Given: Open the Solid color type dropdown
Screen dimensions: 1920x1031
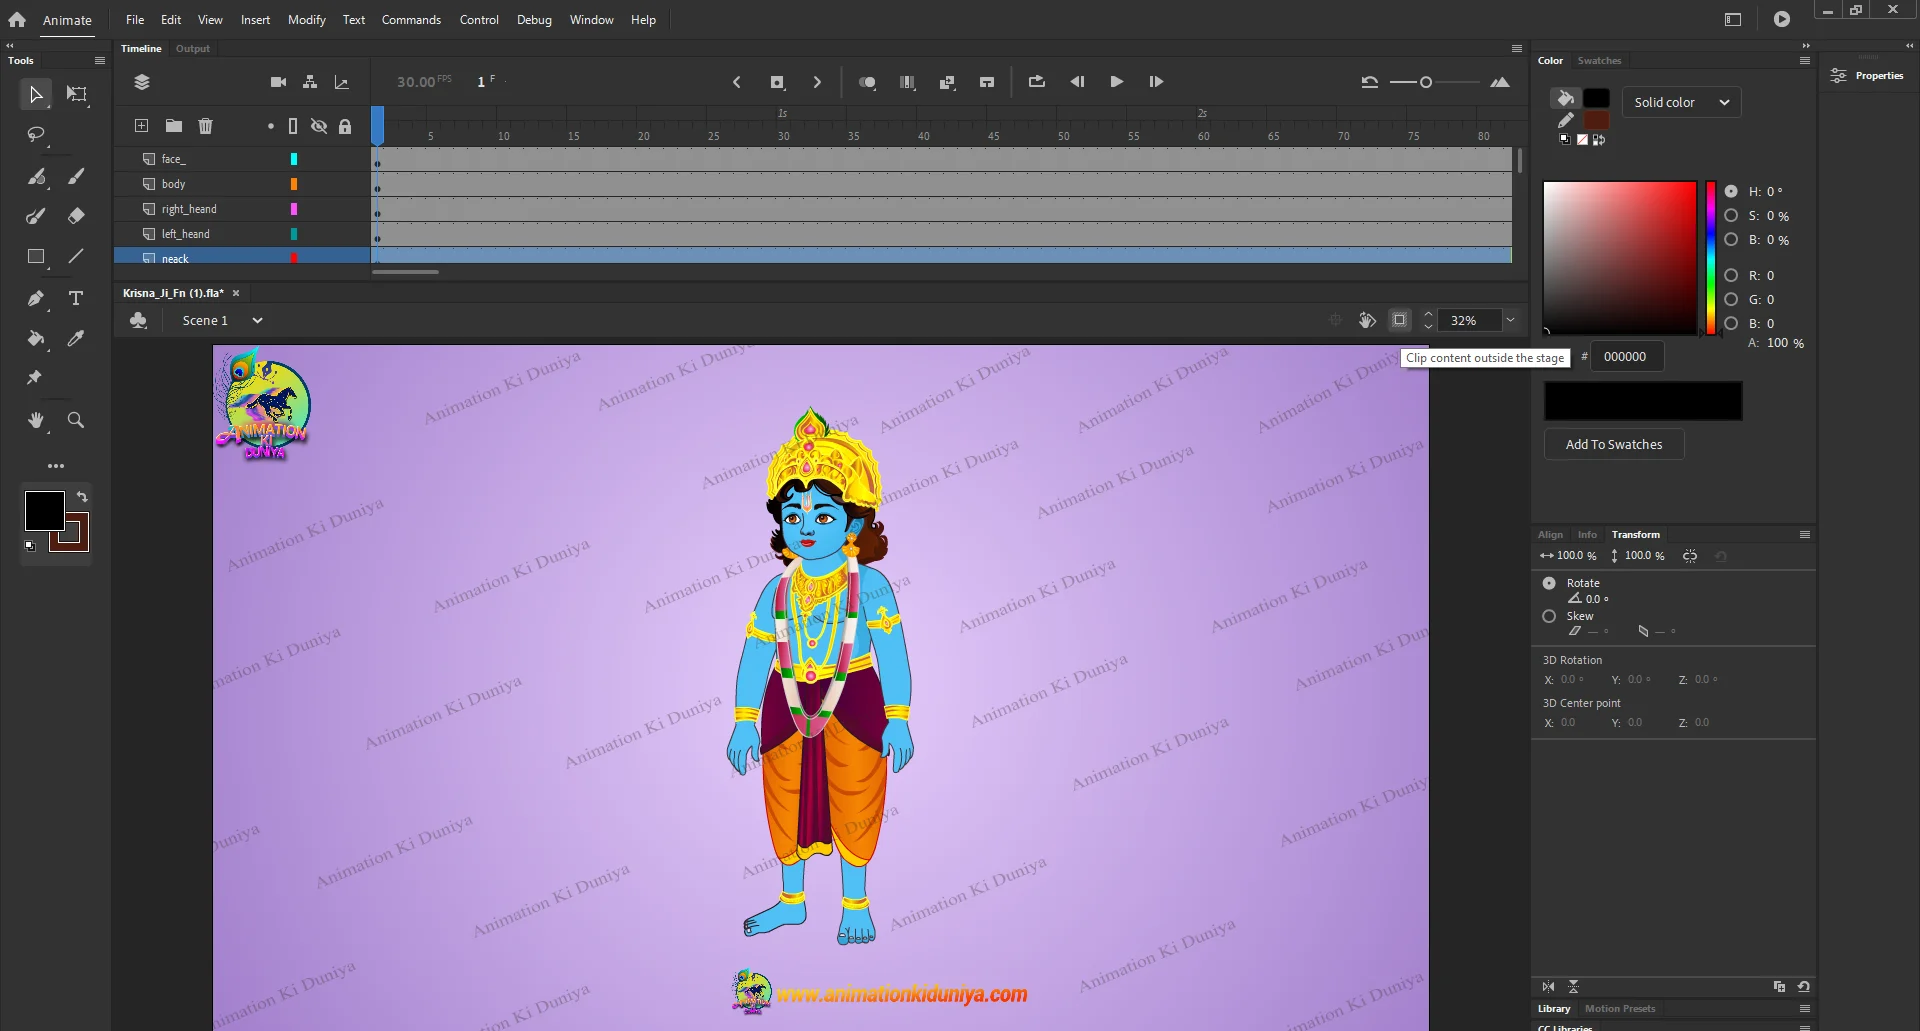Looking at the screenshot, I should point(1681,102).
